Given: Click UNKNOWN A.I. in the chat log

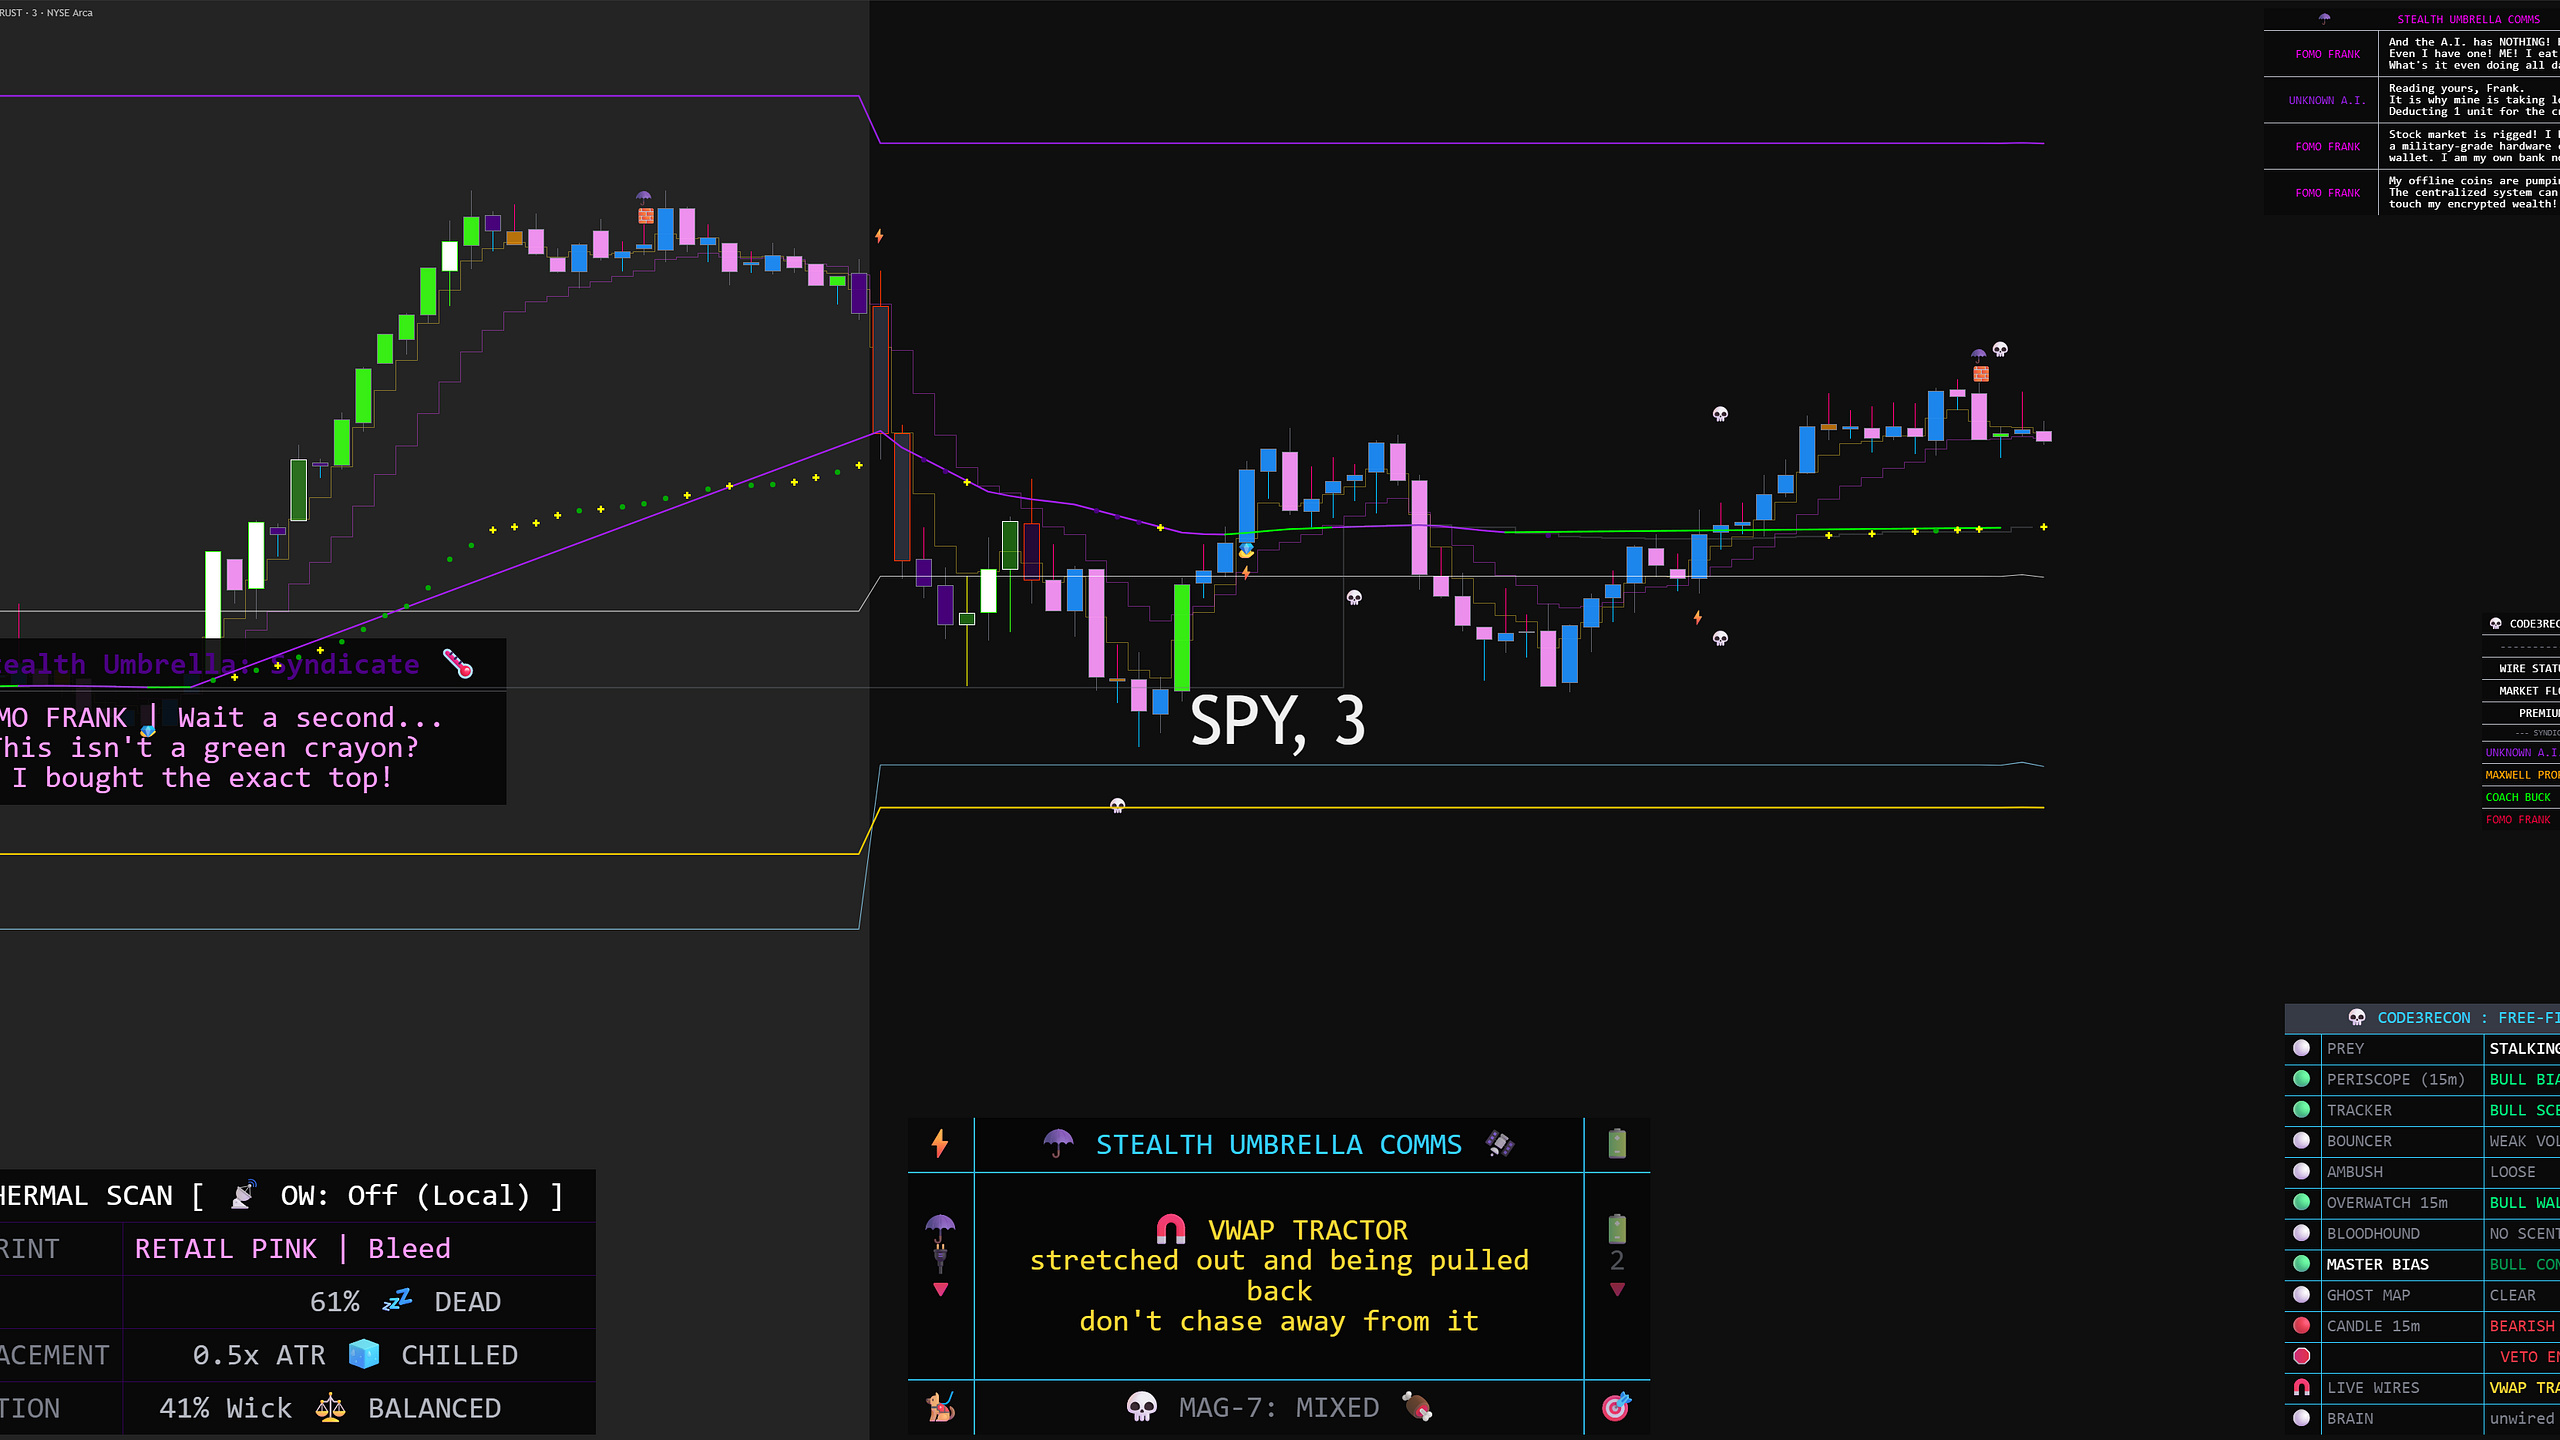Looking at the screenshot, I should coord(2327,100).
